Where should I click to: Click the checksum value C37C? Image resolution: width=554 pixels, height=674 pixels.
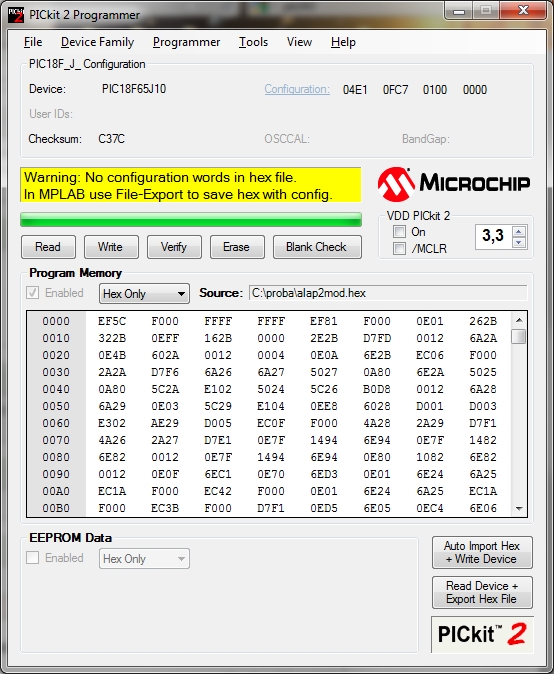point(112,139)
